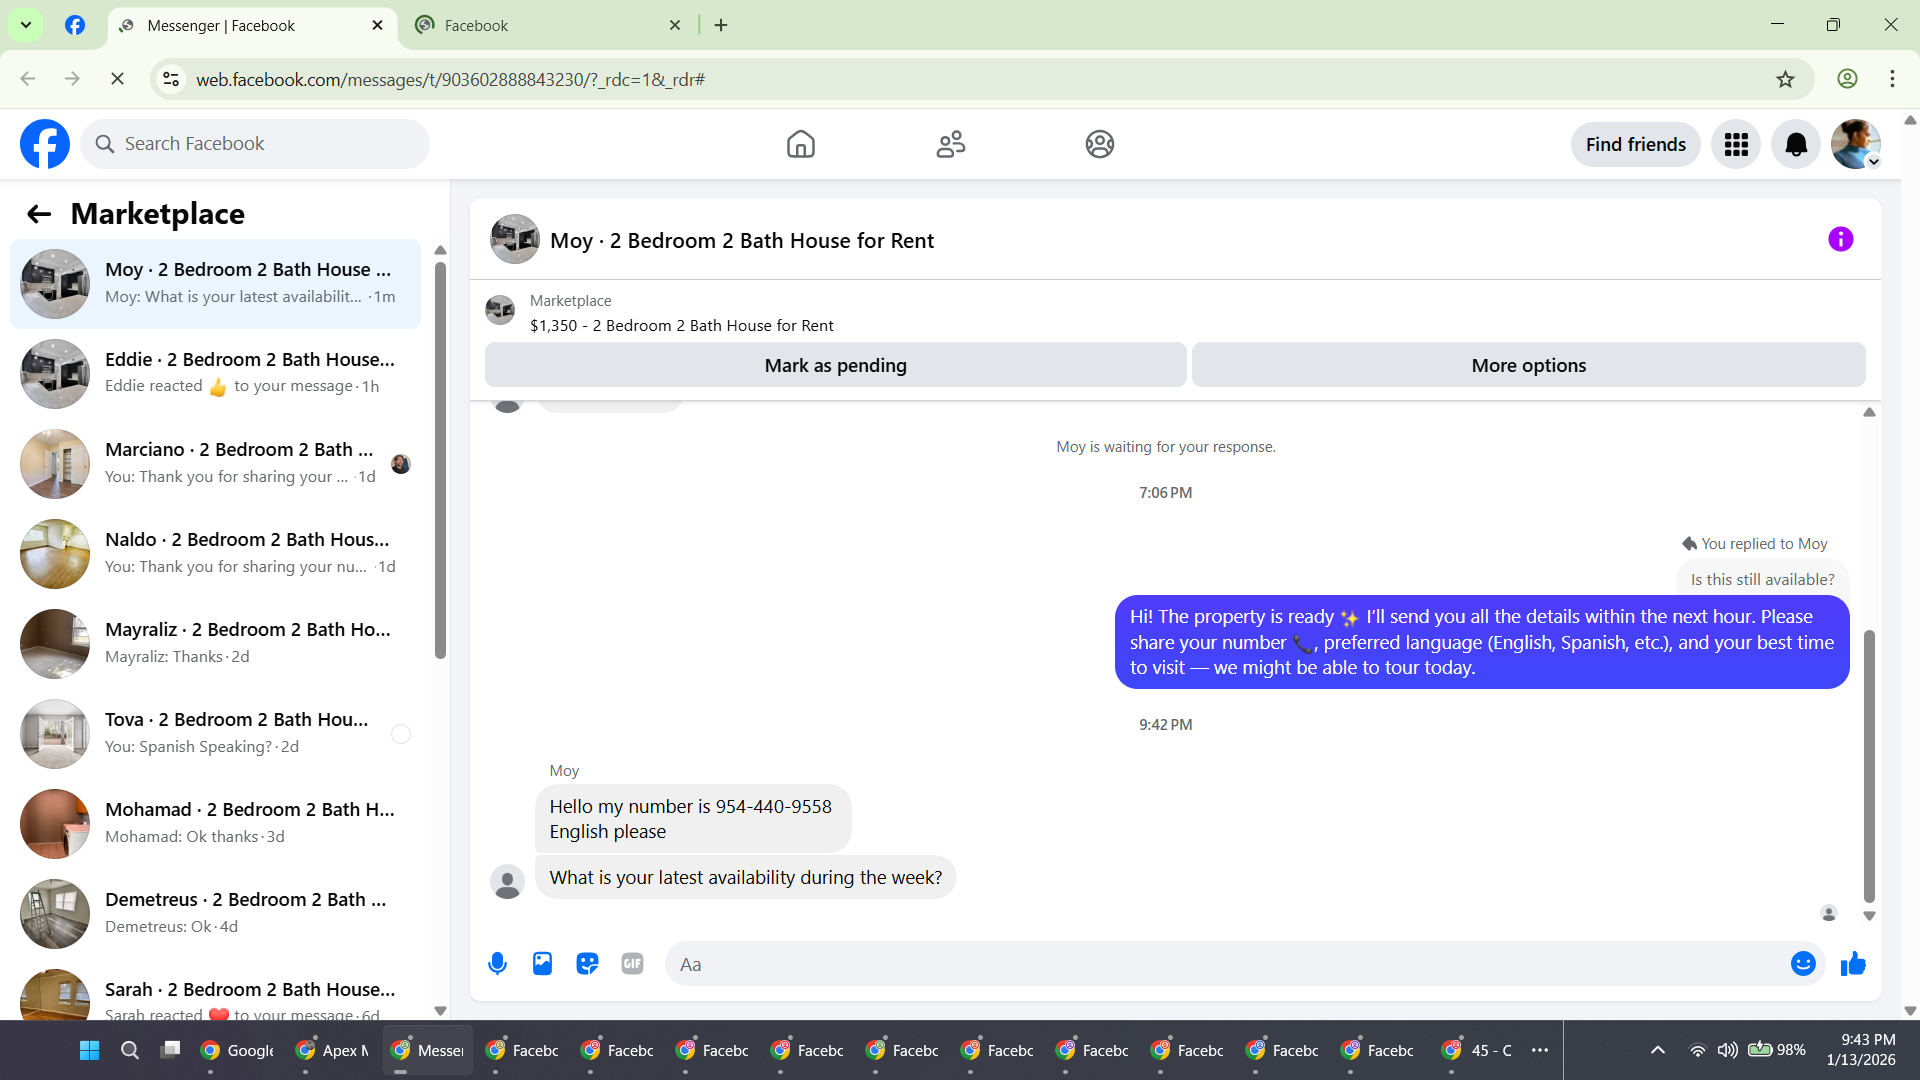Go back using Marketplace back arrow
Screen dimensions: 1920x1080
tap(39, 214)
